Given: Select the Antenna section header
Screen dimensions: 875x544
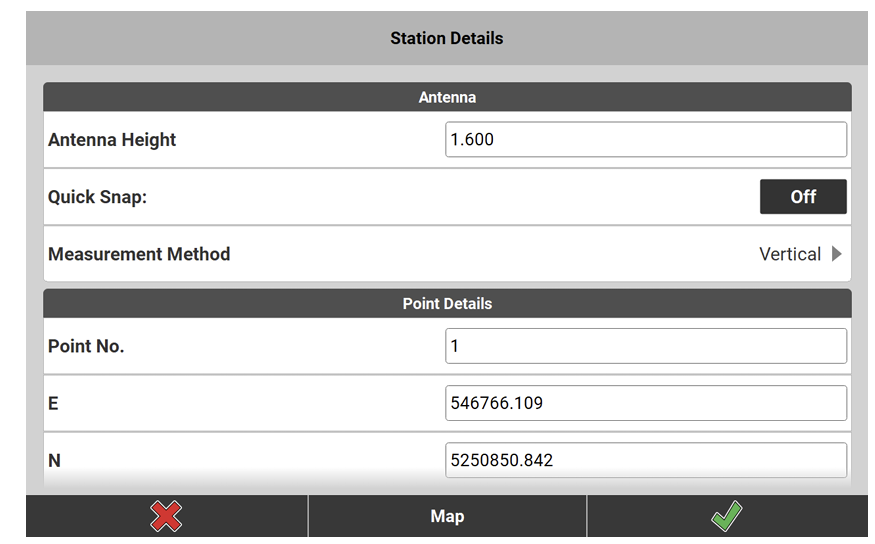Looking at the screenshot, I should coord(447,97).
